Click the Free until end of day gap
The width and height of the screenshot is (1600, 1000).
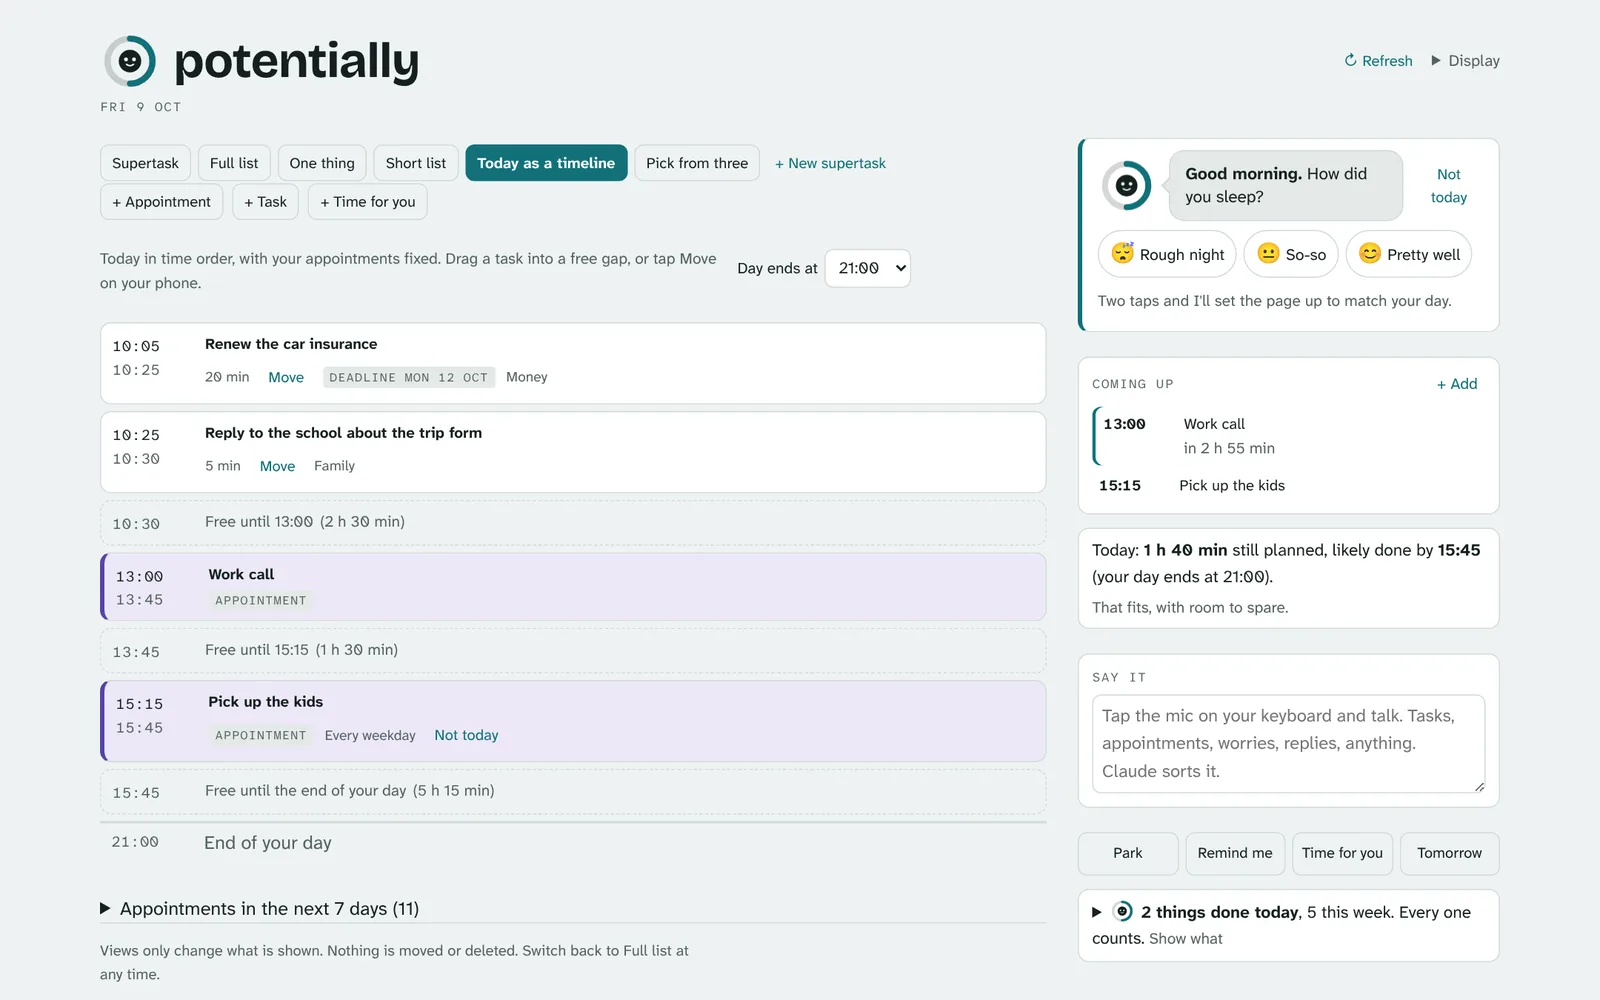[x=573, y=792]
